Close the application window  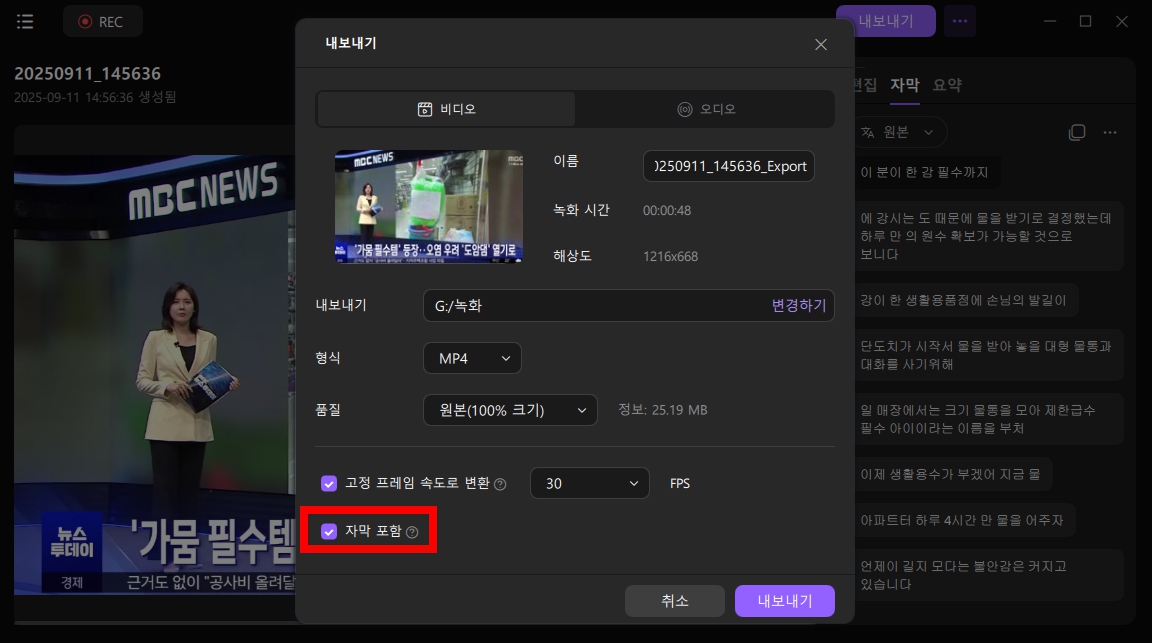pyautogui.click(x=1121, y=21)
